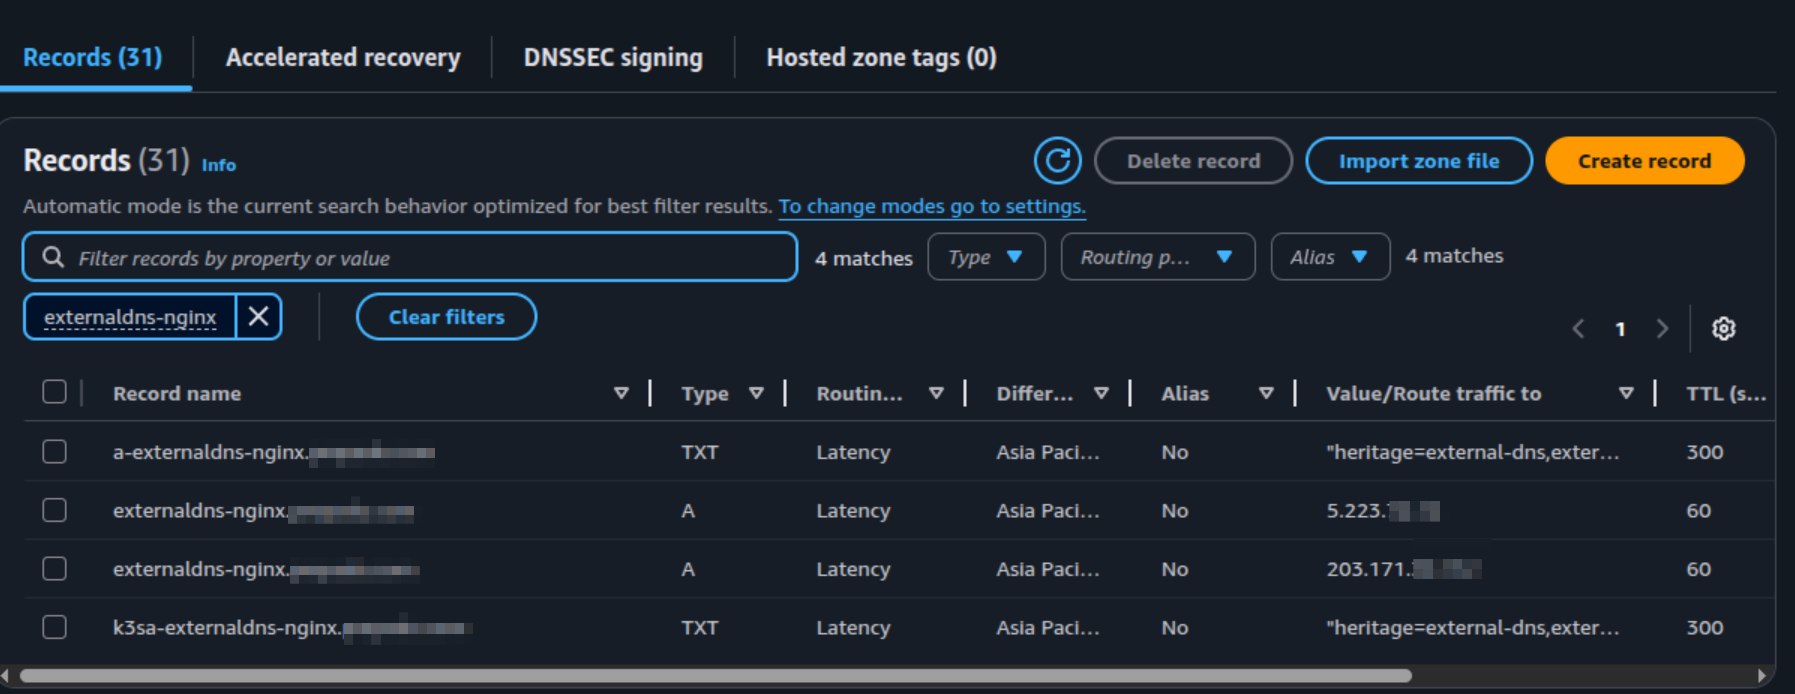Go to next page arrow
The height and width of the screenshot is (694, 1795).
pyautogui.click(x=1662, y=329)
